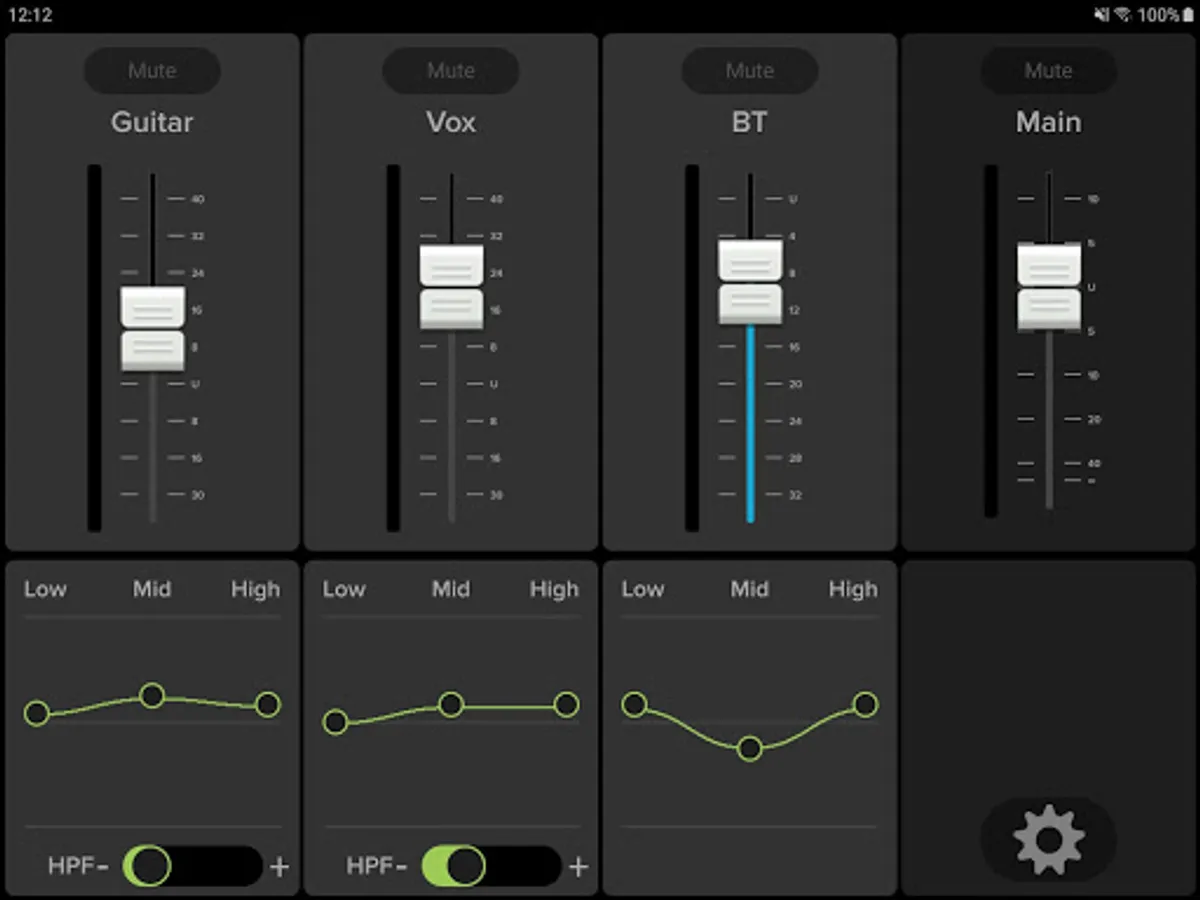
Task: Grab the Vox channel fader handle
Action: tap(452, 287)
